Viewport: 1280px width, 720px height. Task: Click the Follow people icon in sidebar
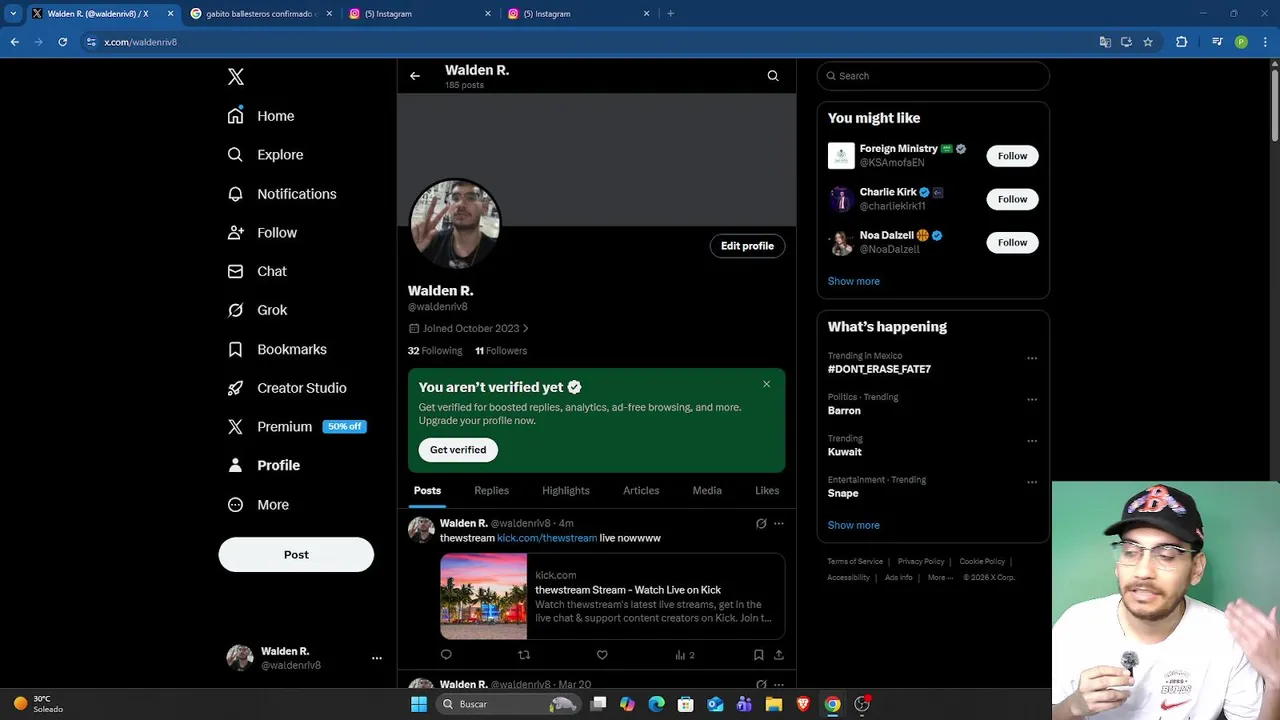tap(236, 232)
